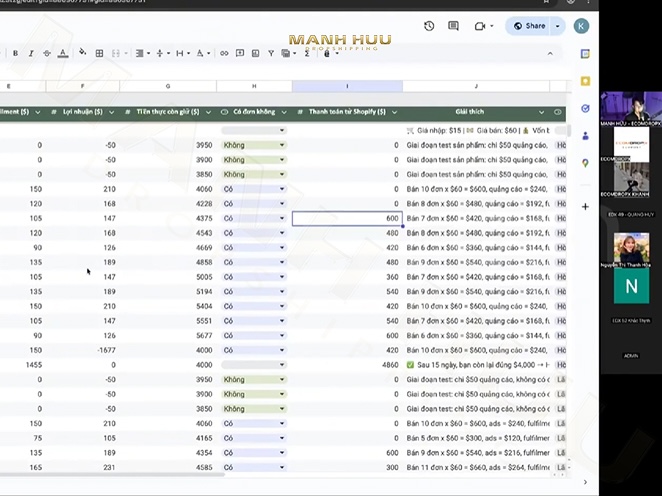This screenshot has height=496, width=662.
Task: Select the selected cell containing 600
Action: tap(346, 218)
